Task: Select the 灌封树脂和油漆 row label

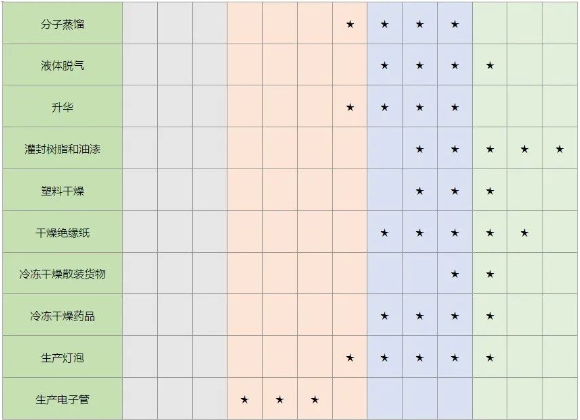Action: [63, 148]
